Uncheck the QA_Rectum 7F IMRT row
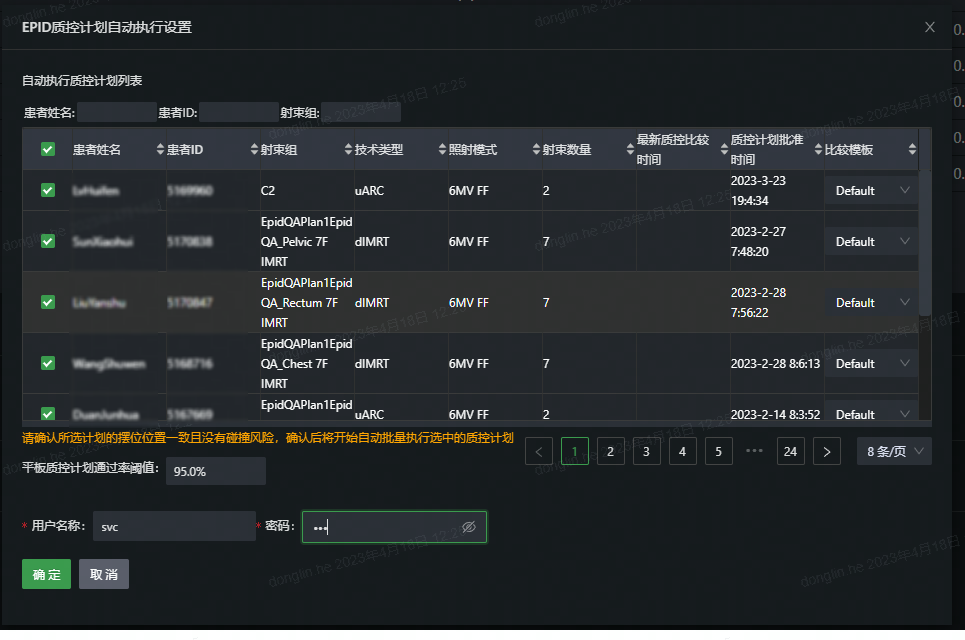This screenshot has width=965, height=640. pos(48,302)
